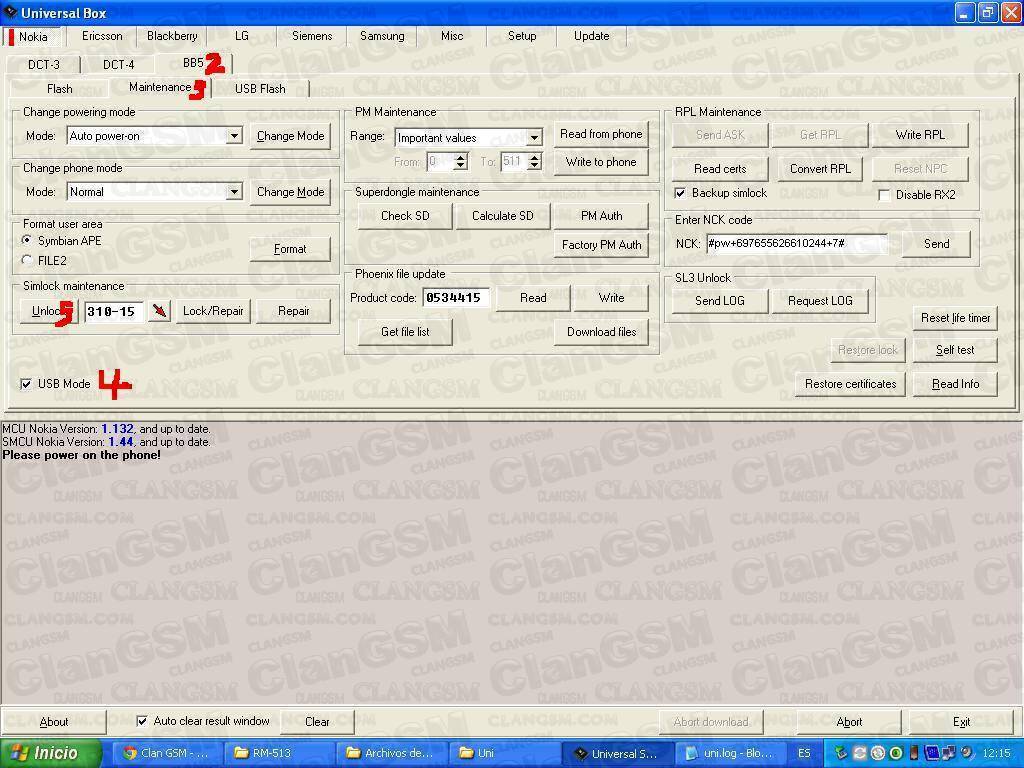This screenshot has height=768, width=1024.
Task: Click the ES language indicator in taskbar
Action: click(804, 753)
